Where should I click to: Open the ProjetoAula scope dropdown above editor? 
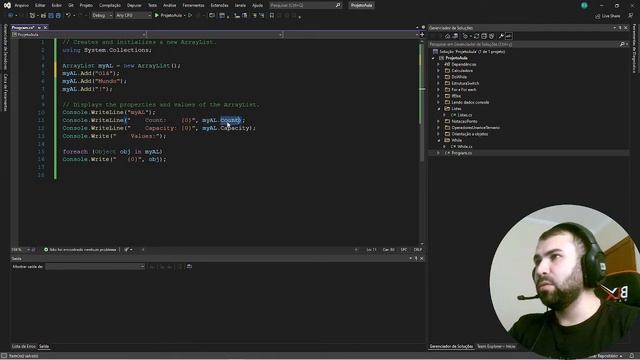(79, 35)
